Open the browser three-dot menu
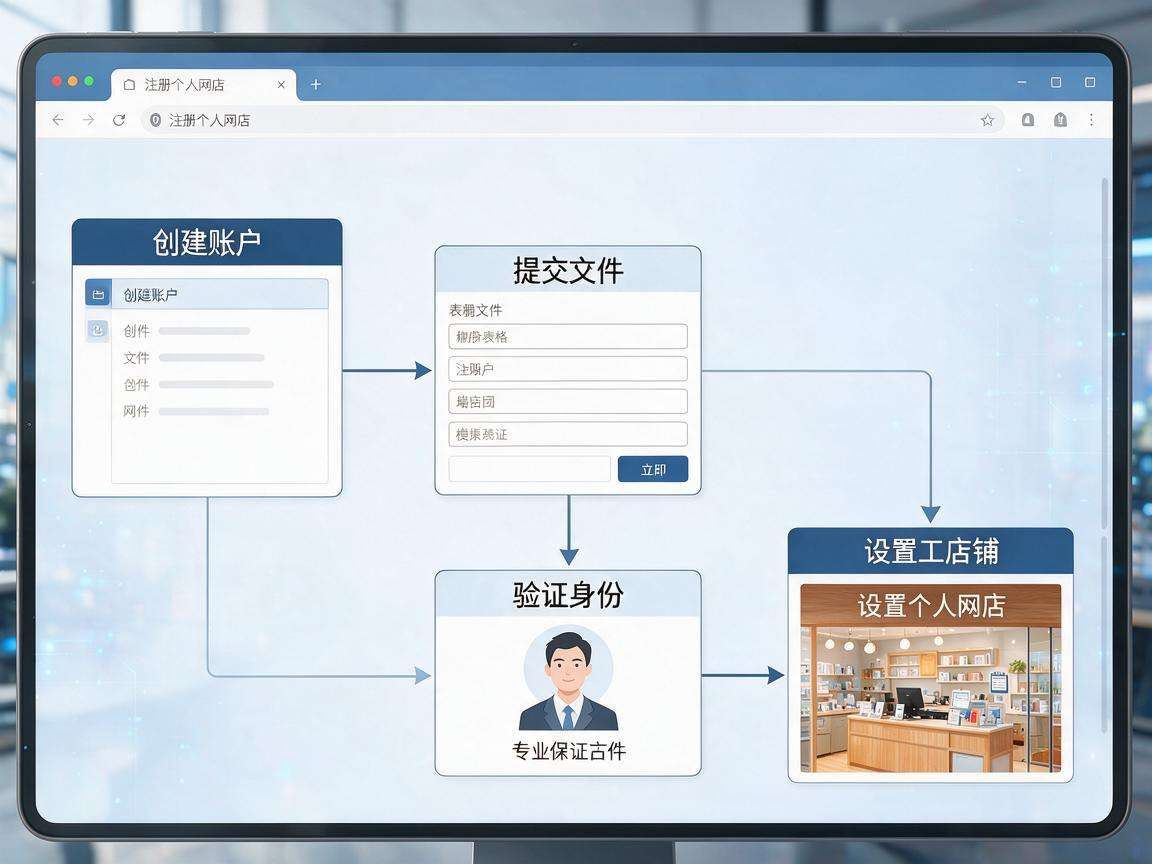The image size is (1152, 864). 1091,120
